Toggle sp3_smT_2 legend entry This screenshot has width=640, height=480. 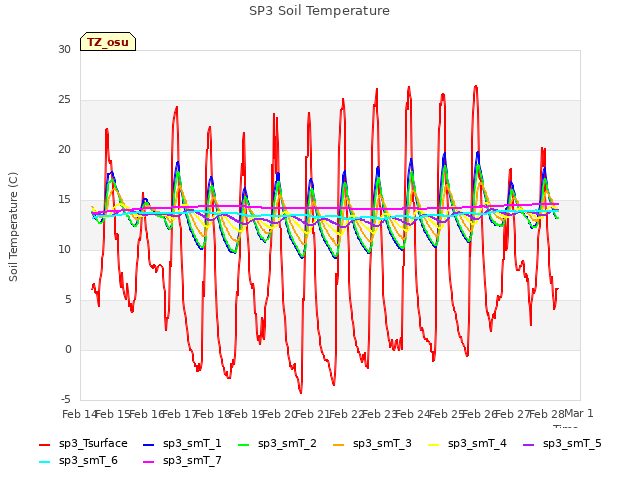click(x=277, y=444)
